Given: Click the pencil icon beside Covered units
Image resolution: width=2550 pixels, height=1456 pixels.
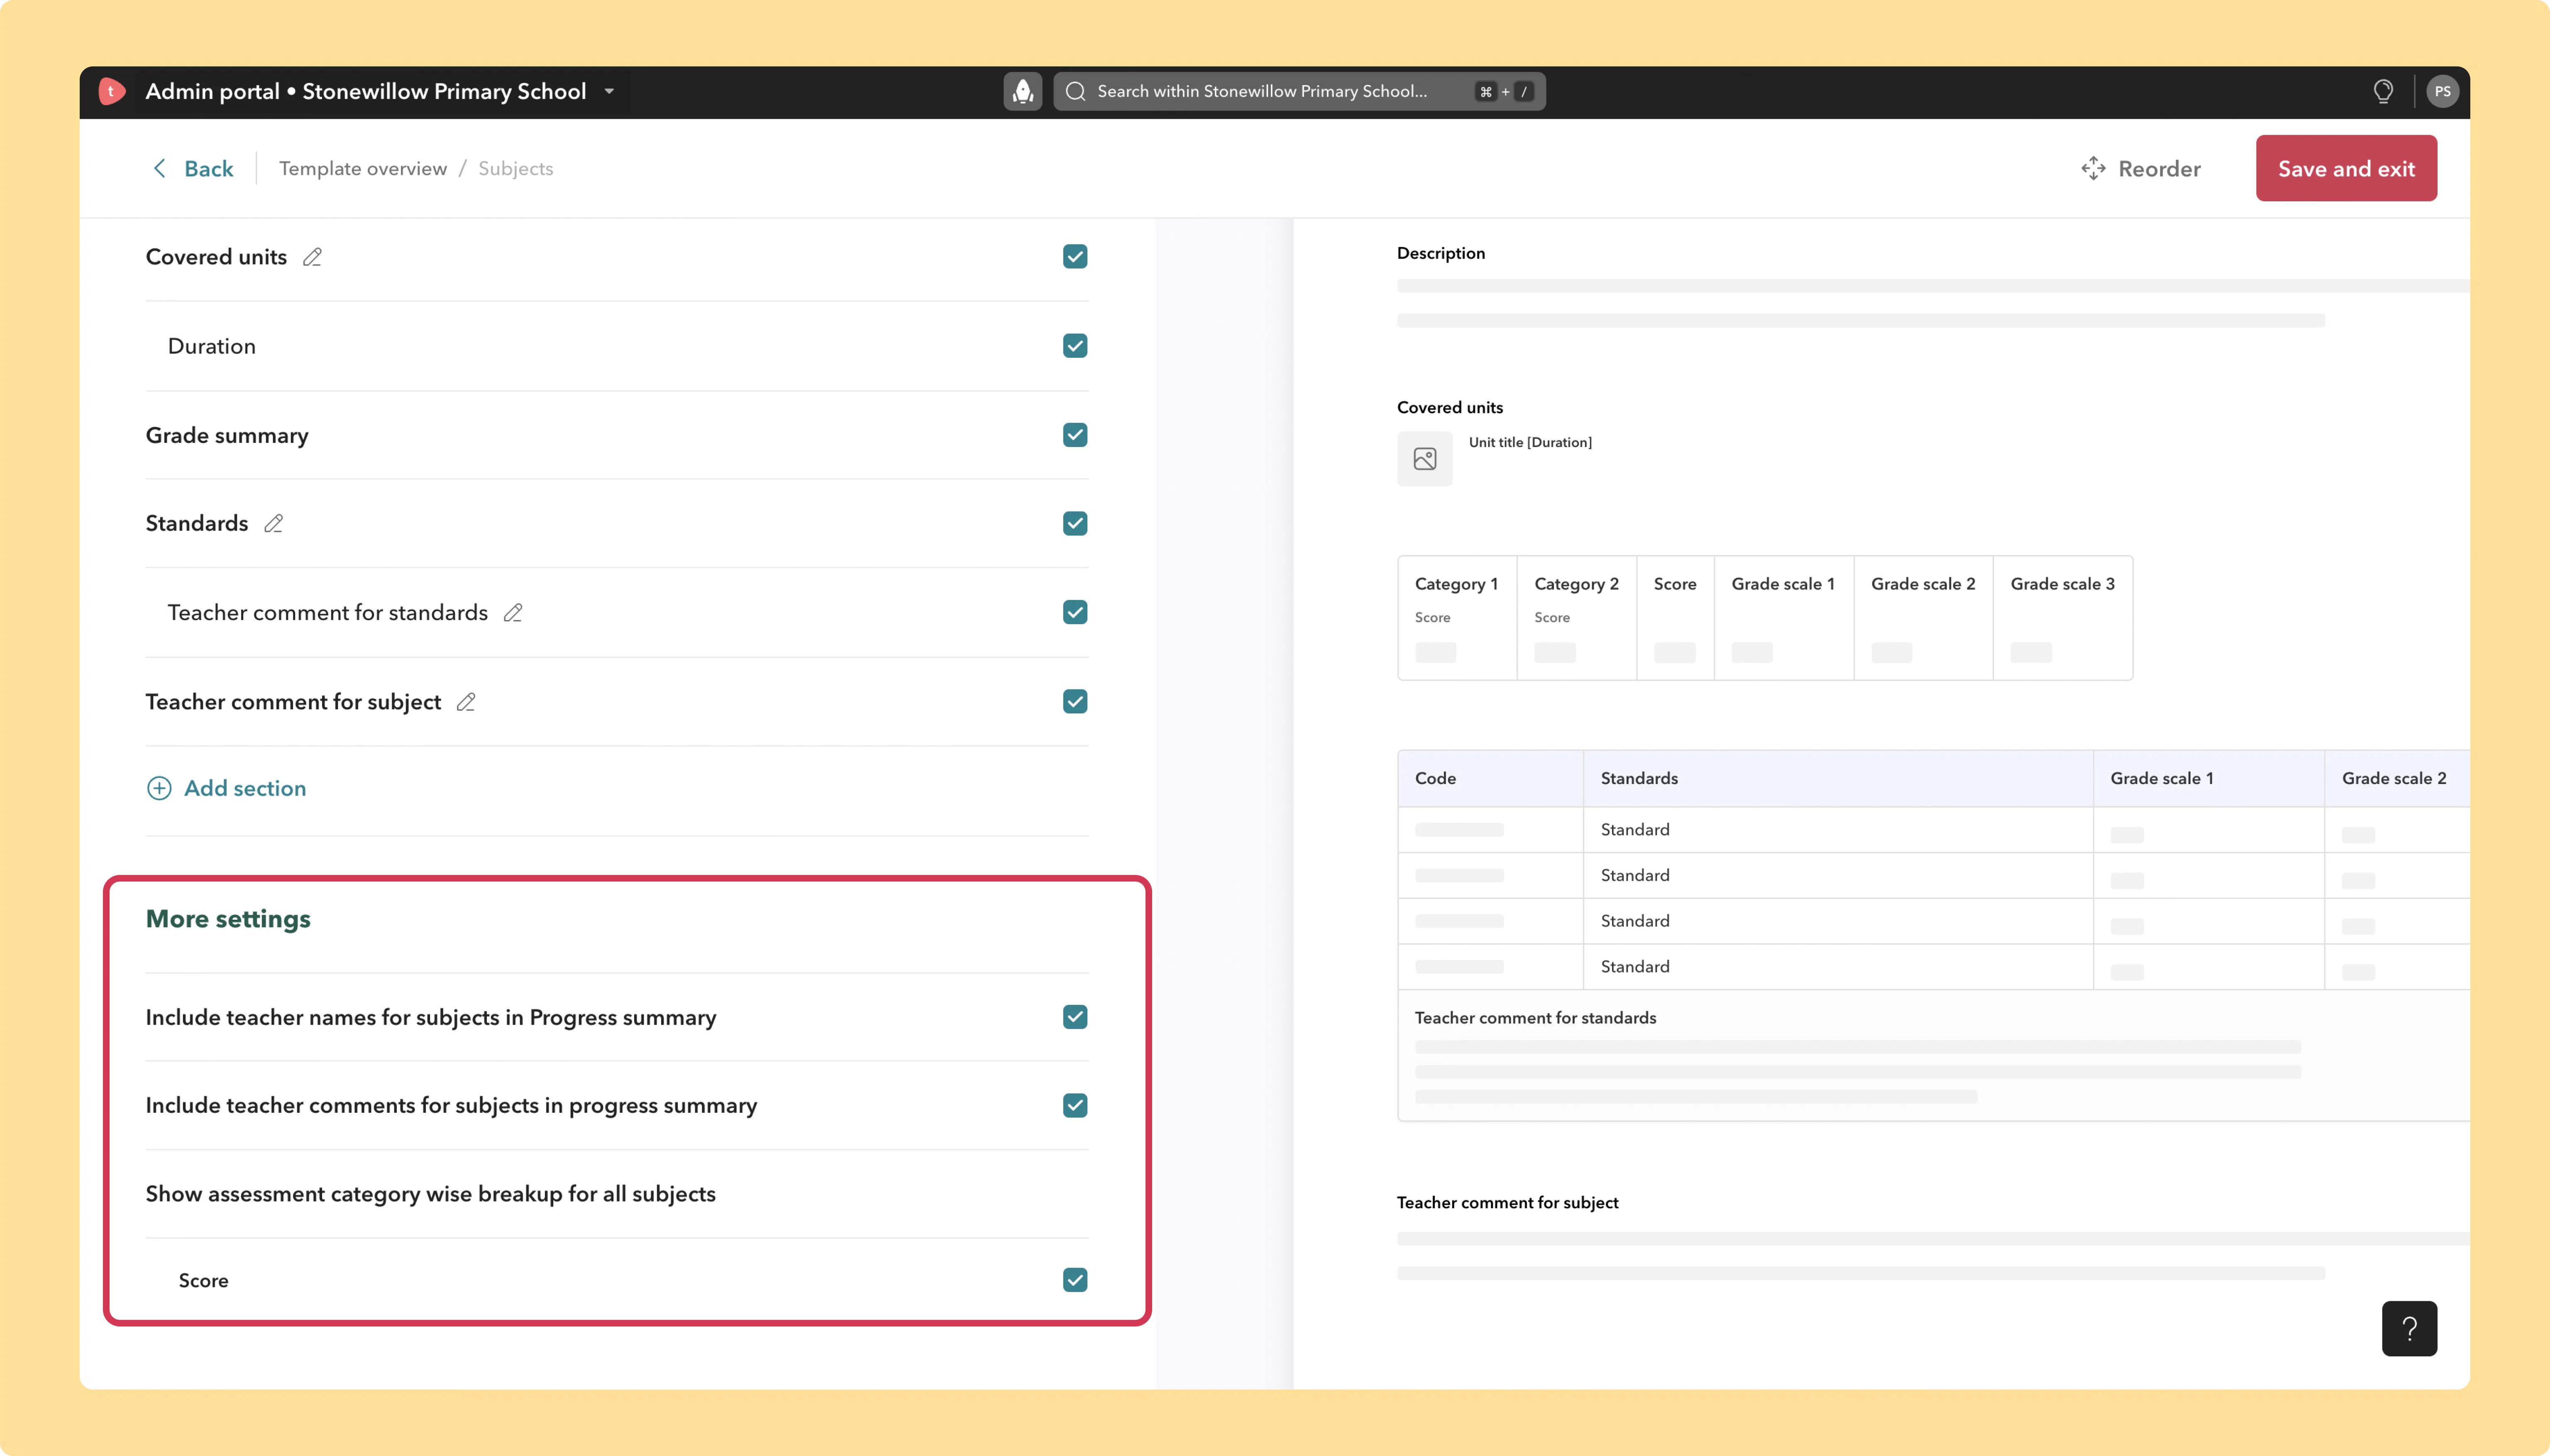Looking at the screenshot, I should [312, 257].
